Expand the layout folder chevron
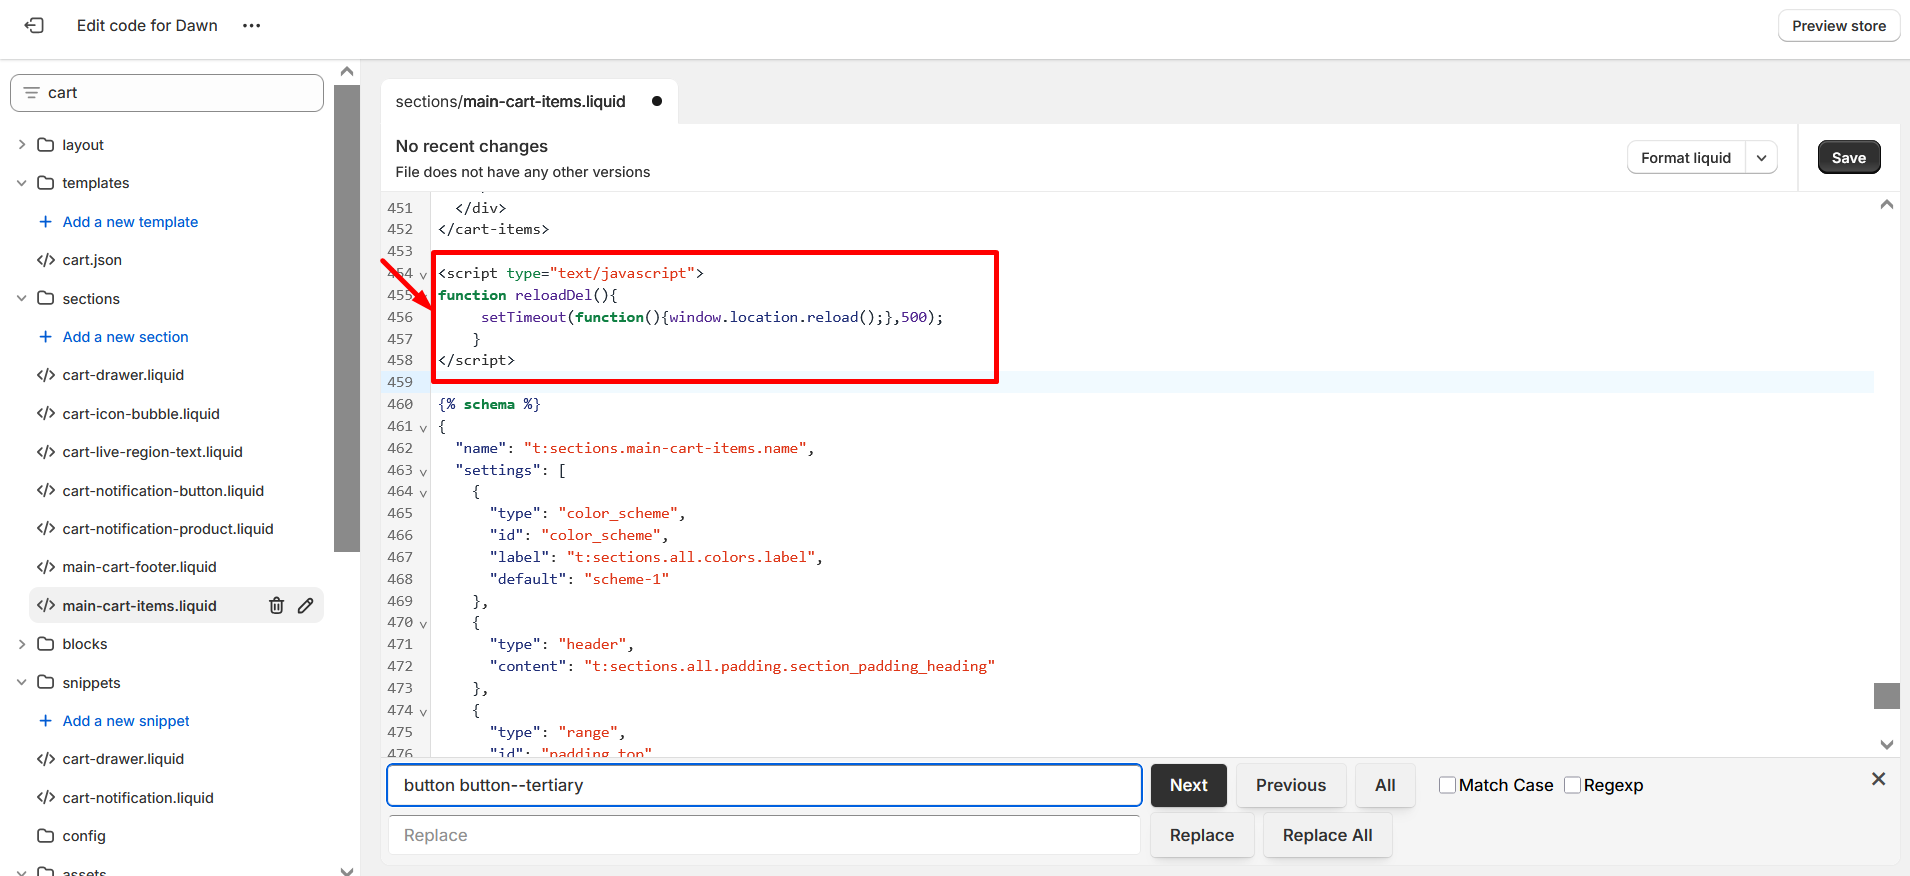1910x876 pixels. coord(22,145)
